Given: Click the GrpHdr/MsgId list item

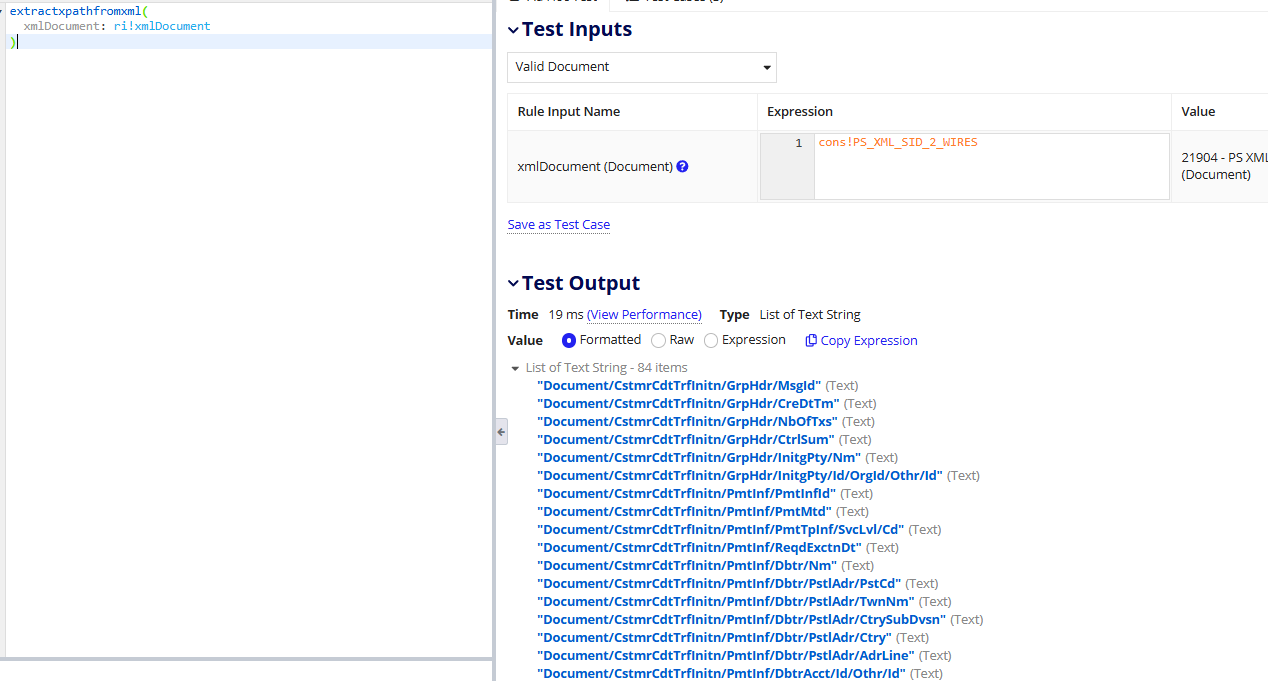Looking at the screenshot, I should pos(679,386).
